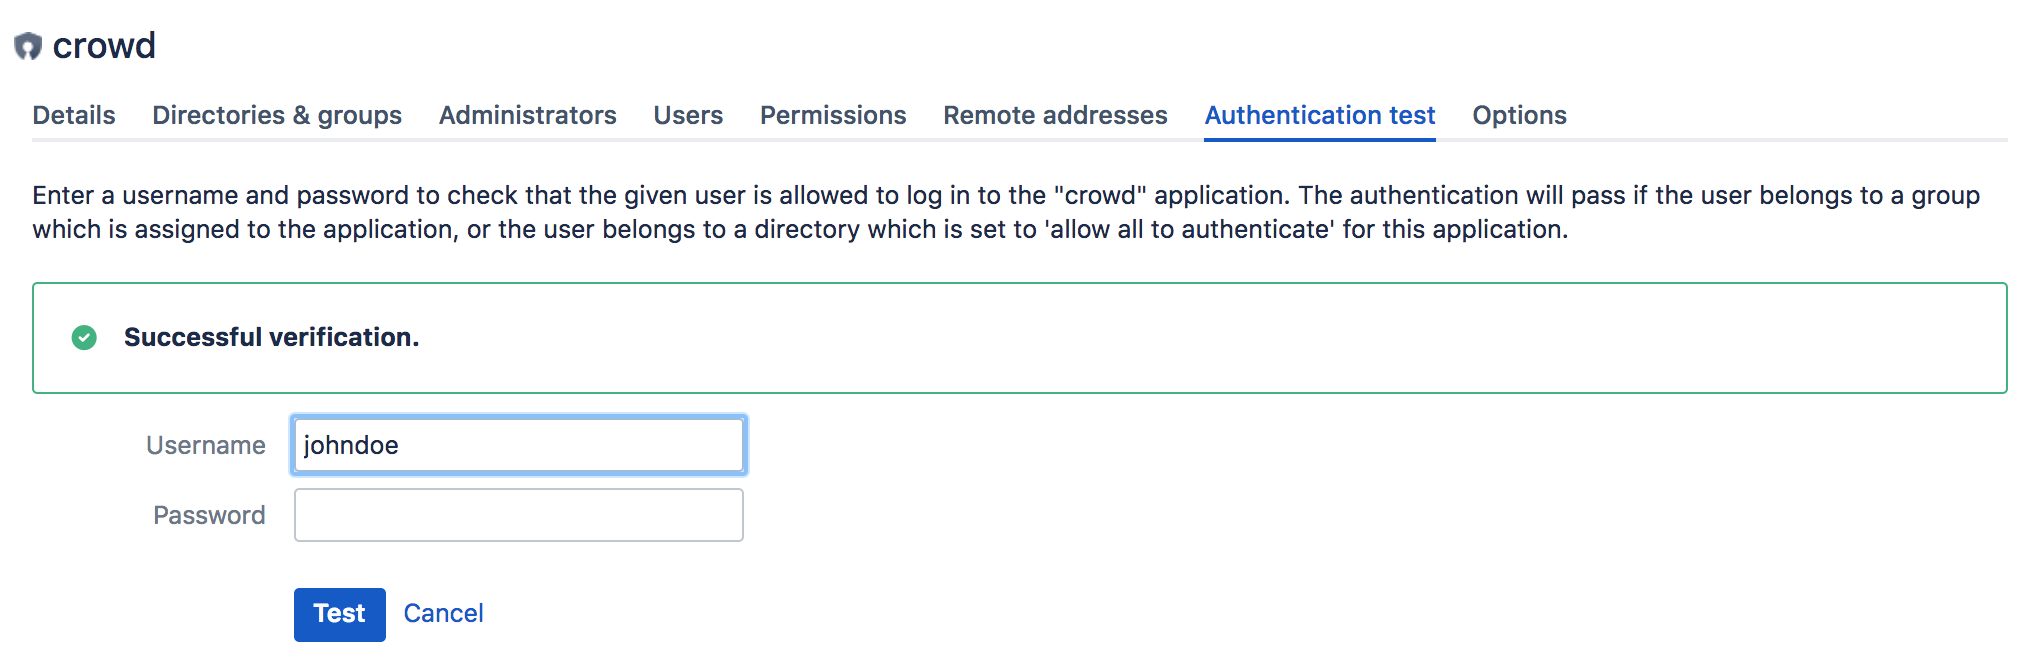This screenshot has width=2044, height=668.
Task: Focus the Username field containing johndoe
Action: (518, 445)
